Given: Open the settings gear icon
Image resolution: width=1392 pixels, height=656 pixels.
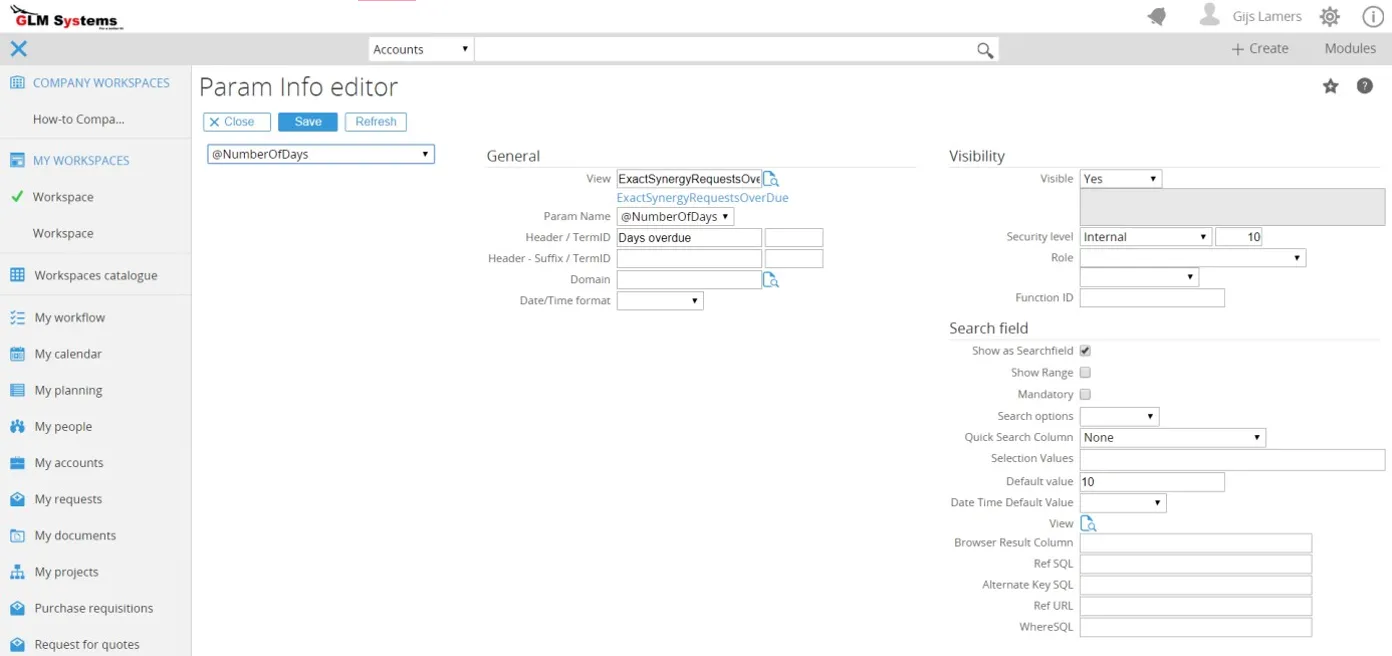Looking at the screenshot, I should pyautogui.click(x=1329, y=17).
